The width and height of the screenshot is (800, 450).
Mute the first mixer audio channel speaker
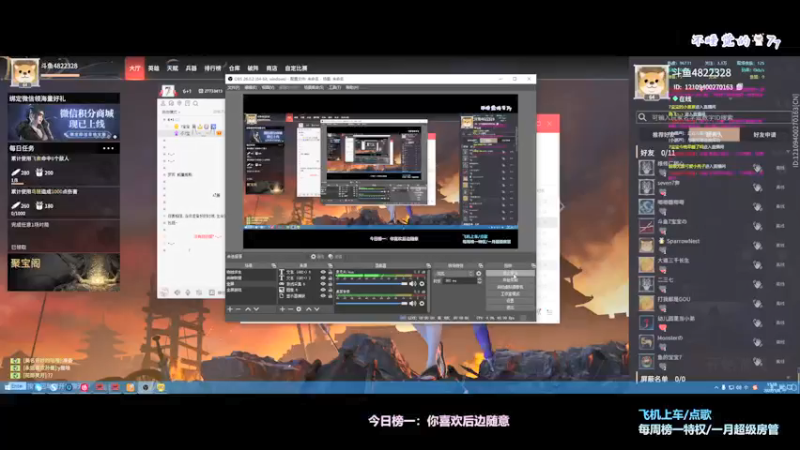(x=413, y=284)
